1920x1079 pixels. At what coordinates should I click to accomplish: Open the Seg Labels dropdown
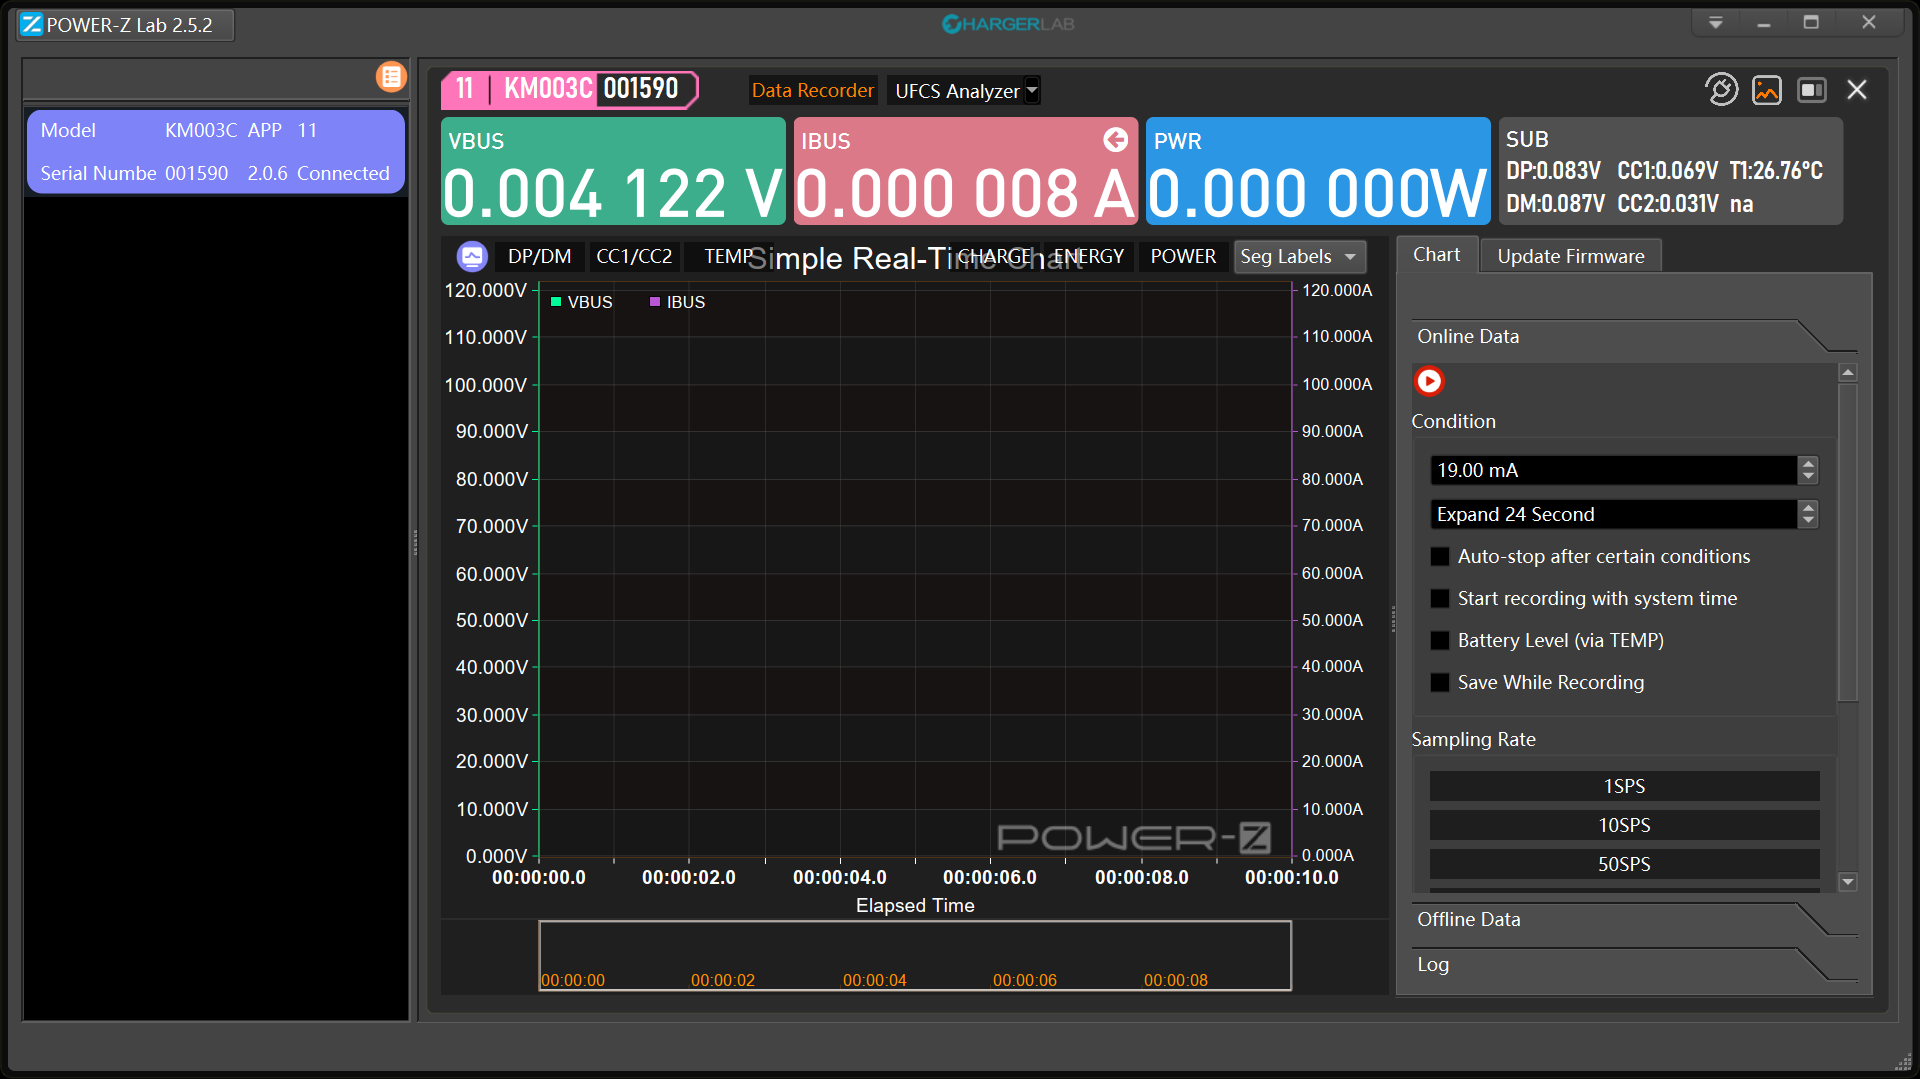coord(1299,257)
